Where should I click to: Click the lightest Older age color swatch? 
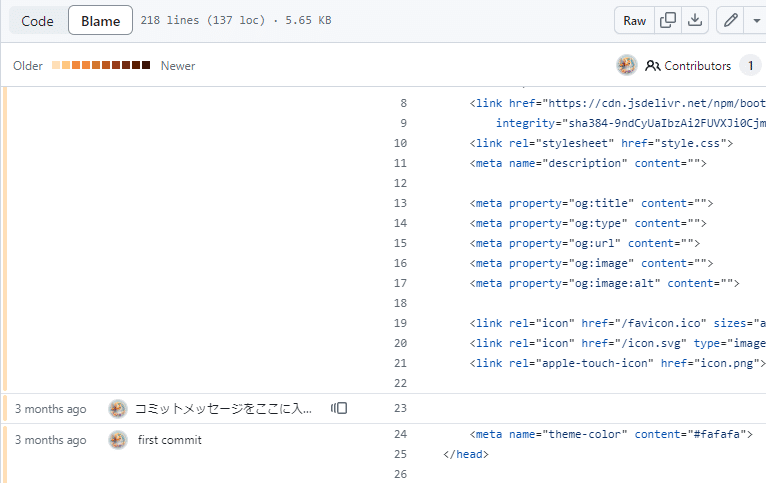pyautogui.click(x=56, y=65)
